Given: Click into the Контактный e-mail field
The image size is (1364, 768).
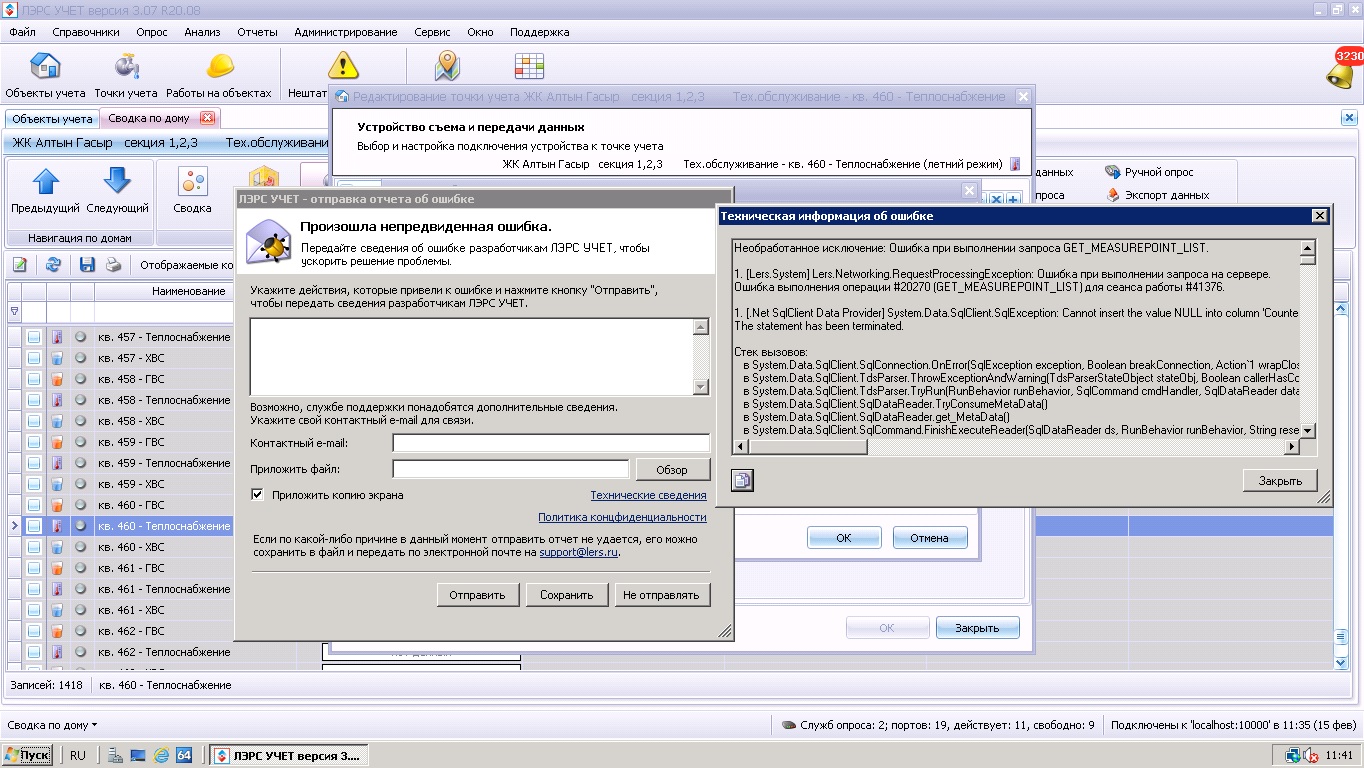Looking at the screenshot, I should pos(551,443).
